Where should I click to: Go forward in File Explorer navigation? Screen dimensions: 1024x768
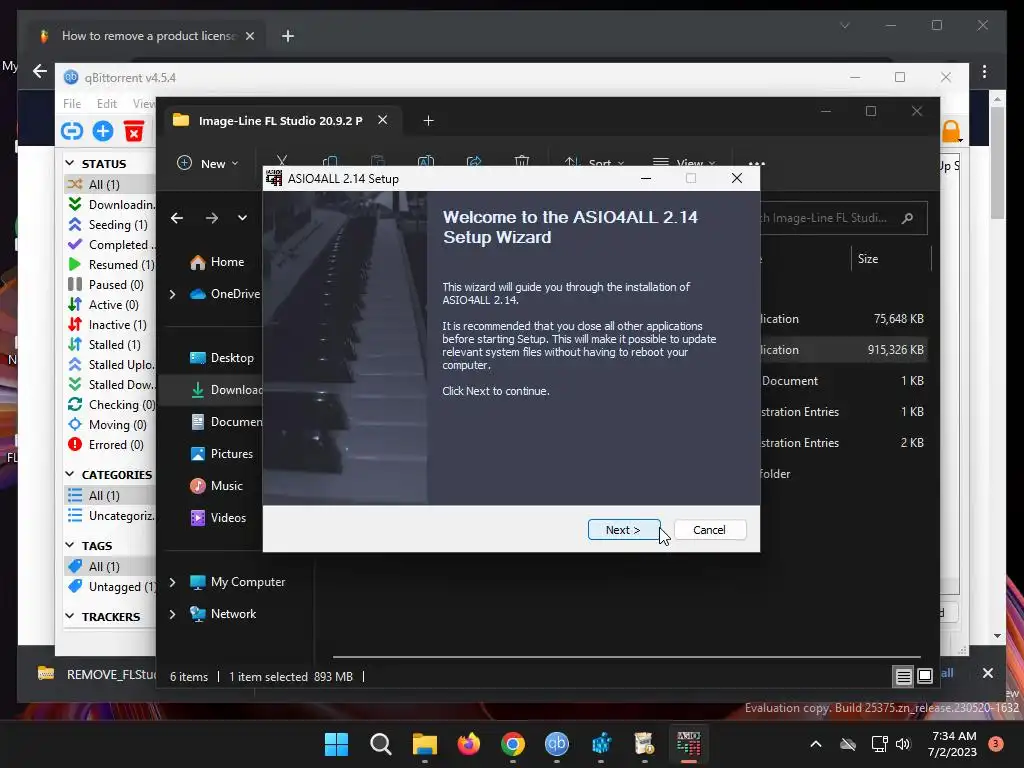pyautogui.click(x=212, y=218)
